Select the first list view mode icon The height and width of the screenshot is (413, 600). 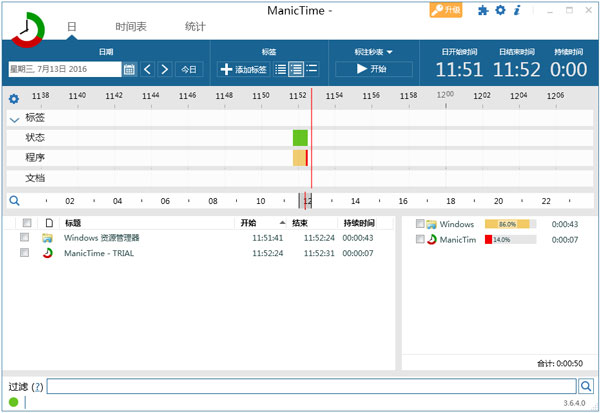point(280,69)
